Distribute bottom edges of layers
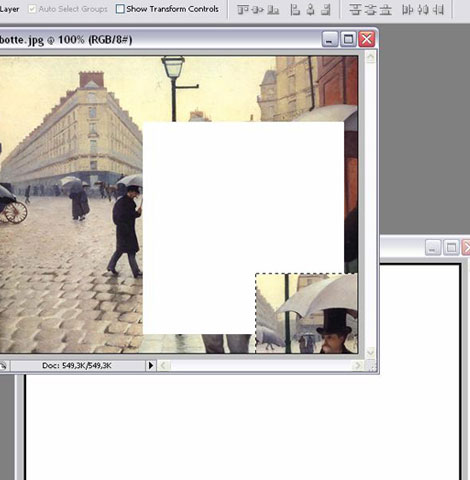Image resolution: width=470 pixels, height=480 pixels. coord(386,10)
